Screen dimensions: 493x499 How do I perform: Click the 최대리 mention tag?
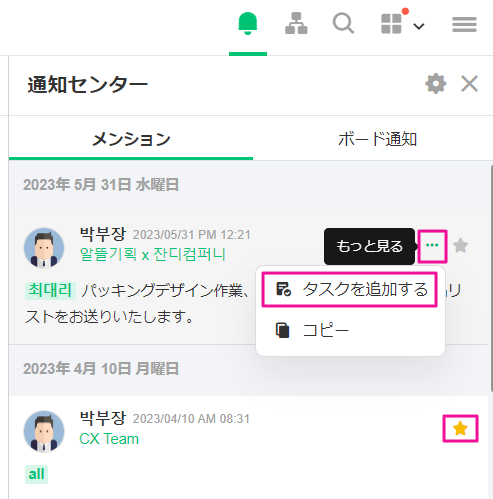tap(50, 290)
